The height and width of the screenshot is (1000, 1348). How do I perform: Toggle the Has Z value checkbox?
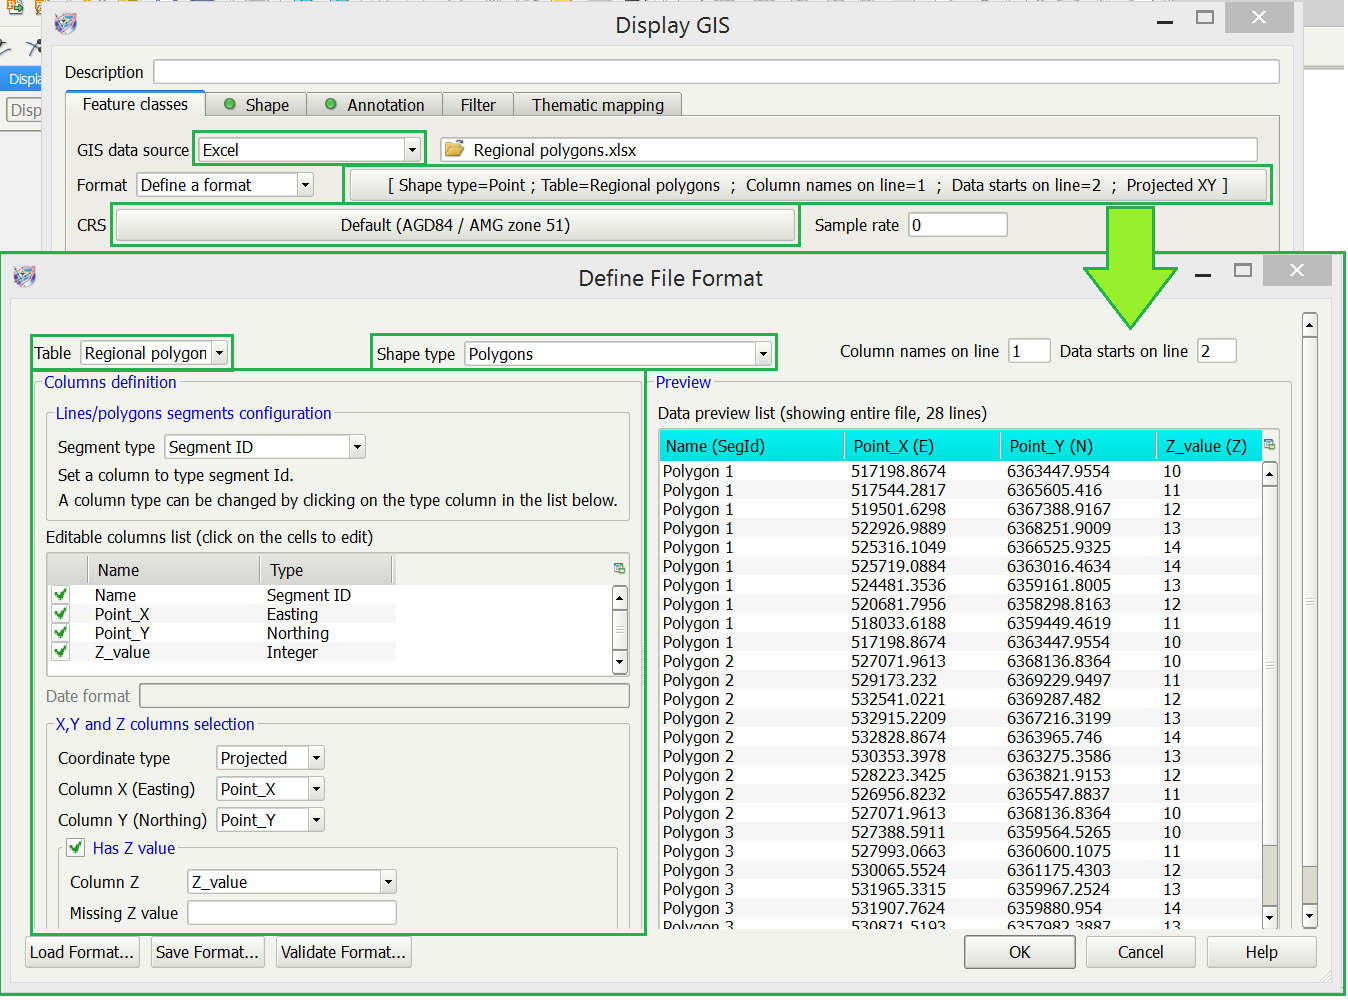coord(75,848)
